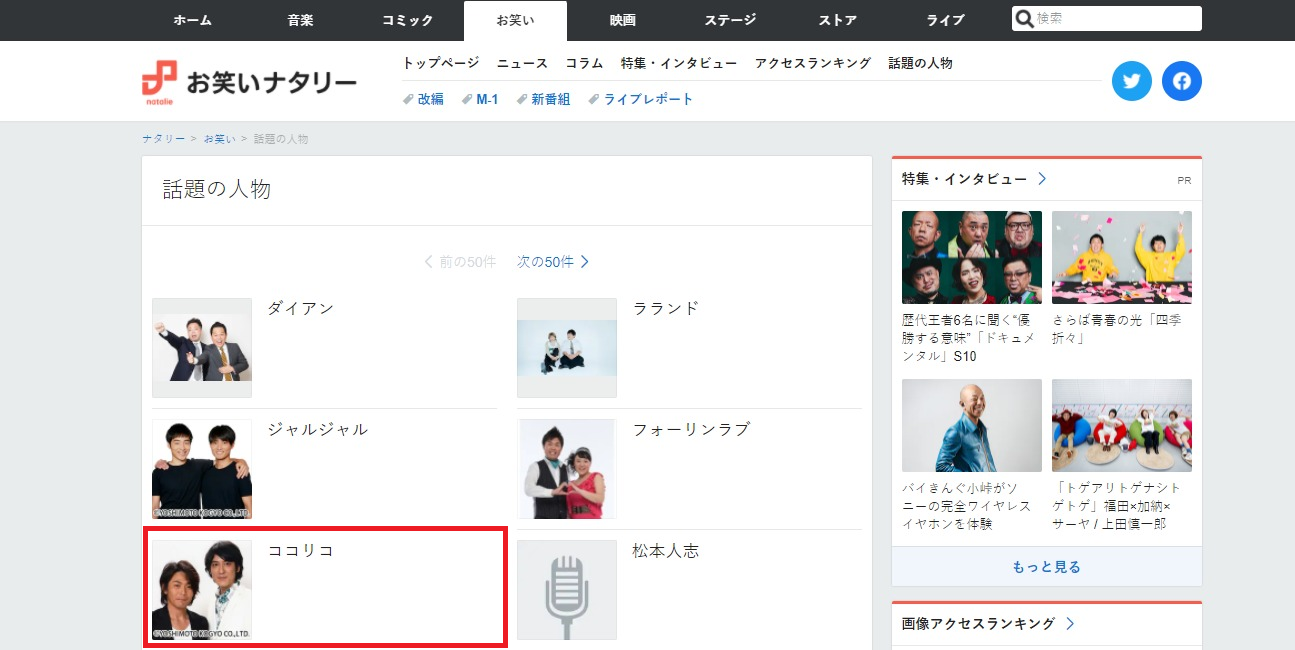Screen dimensions: 1295x650
Task: Read さらば青春の光「四季折々」 headline
Action: (1118, 329)
